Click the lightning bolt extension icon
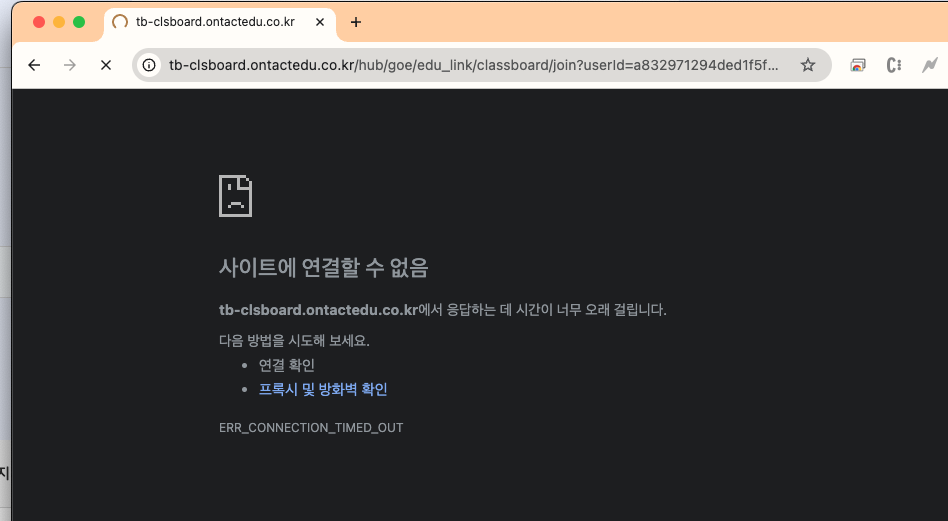The height and width of the screenshot is (521, 948). 930,65
